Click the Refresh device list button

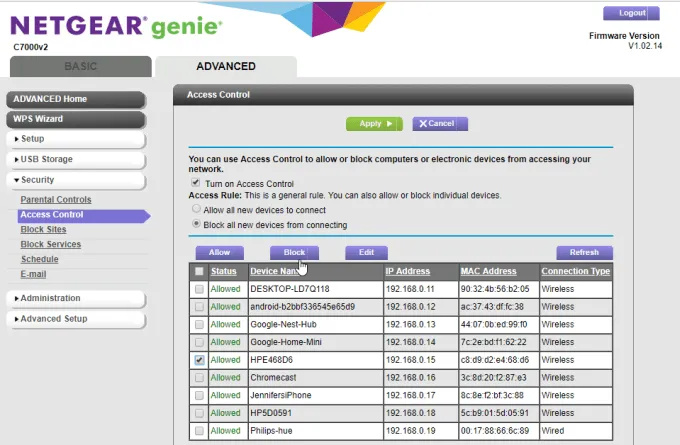coord(584,253)
